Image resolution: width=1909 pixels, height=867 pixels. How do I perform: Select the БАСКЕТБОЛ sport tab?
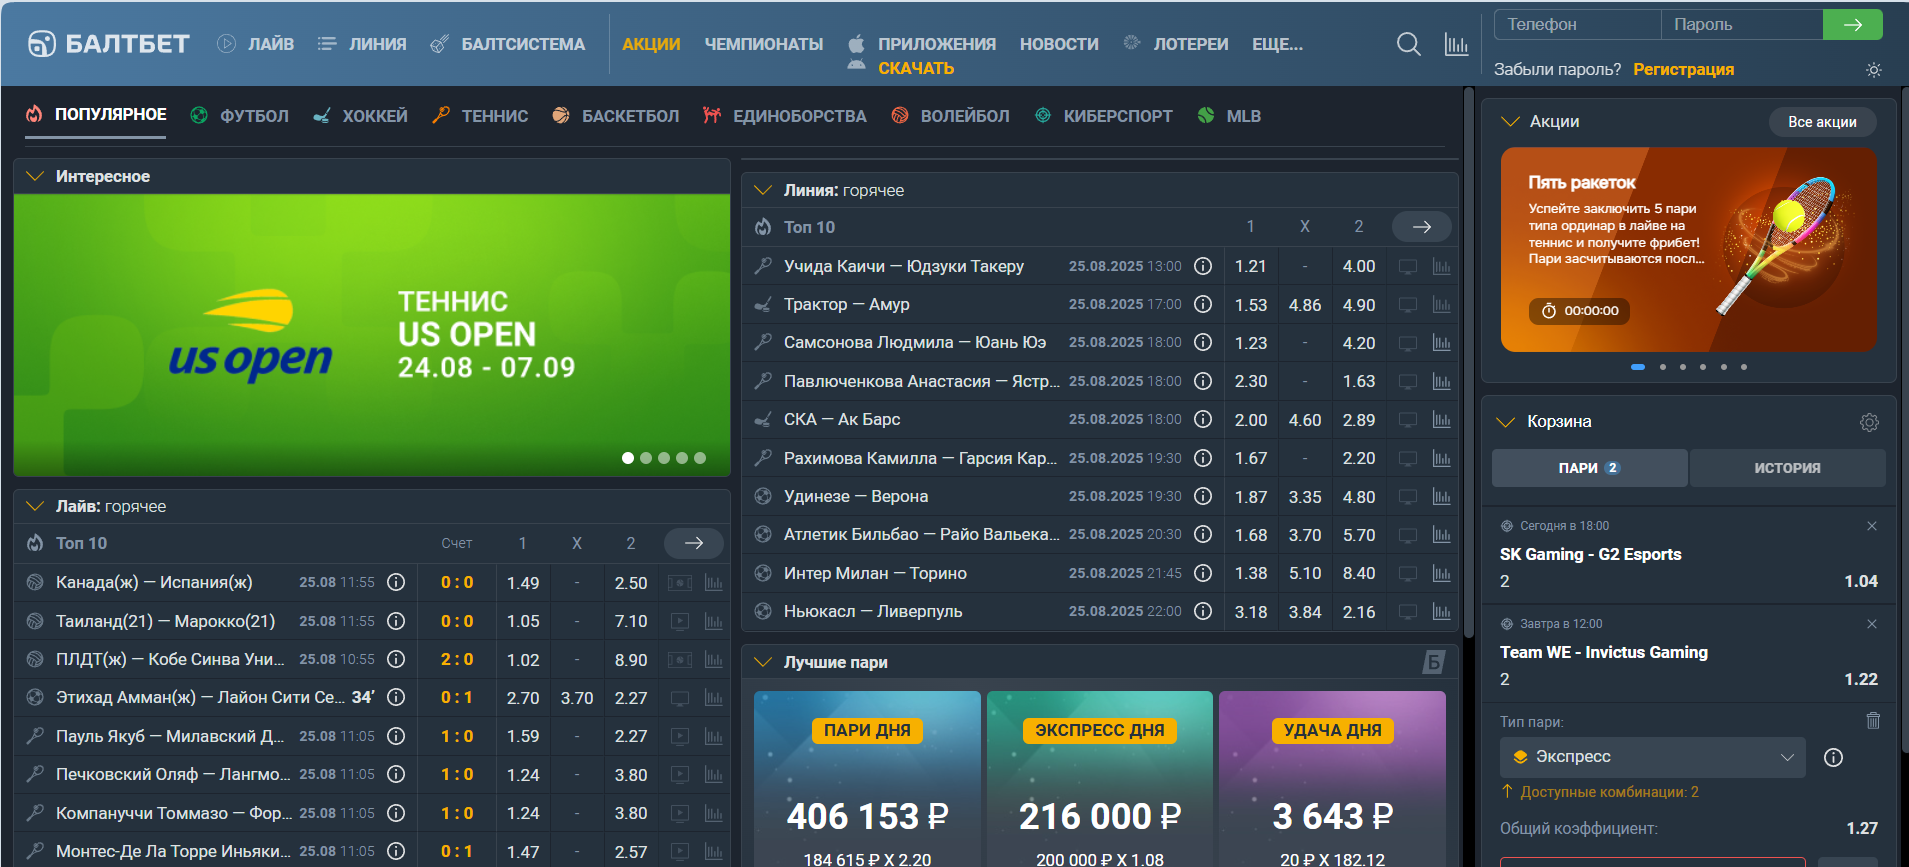pos(615,116)
